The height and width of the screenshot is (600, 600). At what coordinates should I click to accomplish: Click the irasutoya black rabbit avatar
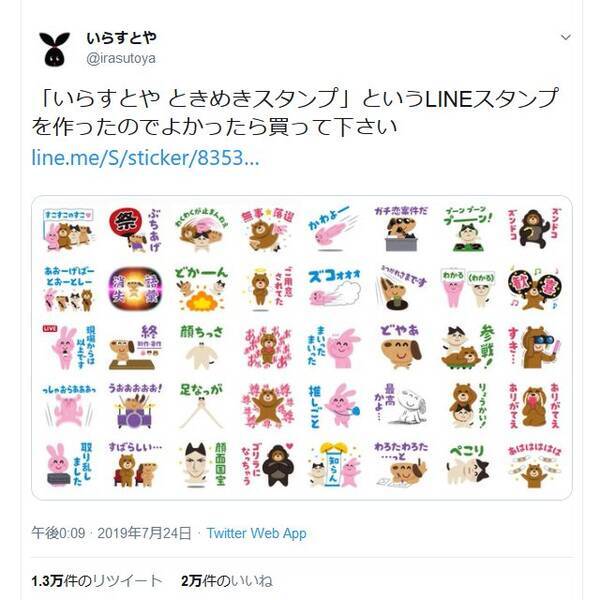pos(54,49)
